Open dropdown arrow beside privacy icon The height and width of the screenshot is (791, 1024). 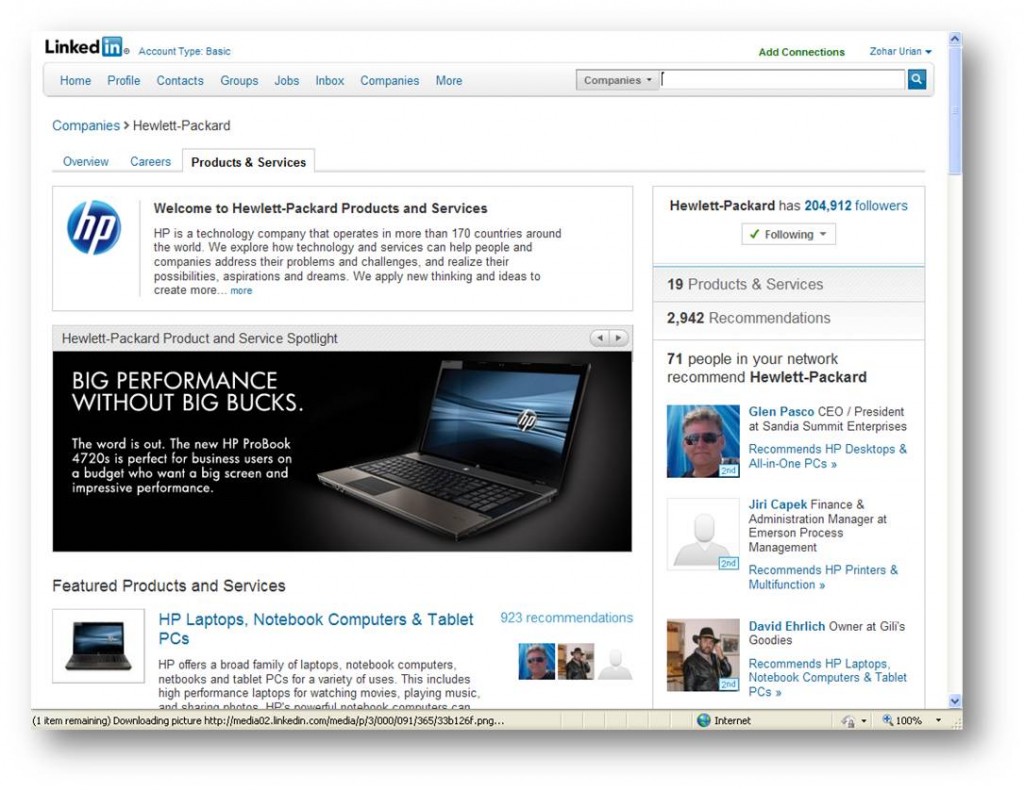click(864, 720)
